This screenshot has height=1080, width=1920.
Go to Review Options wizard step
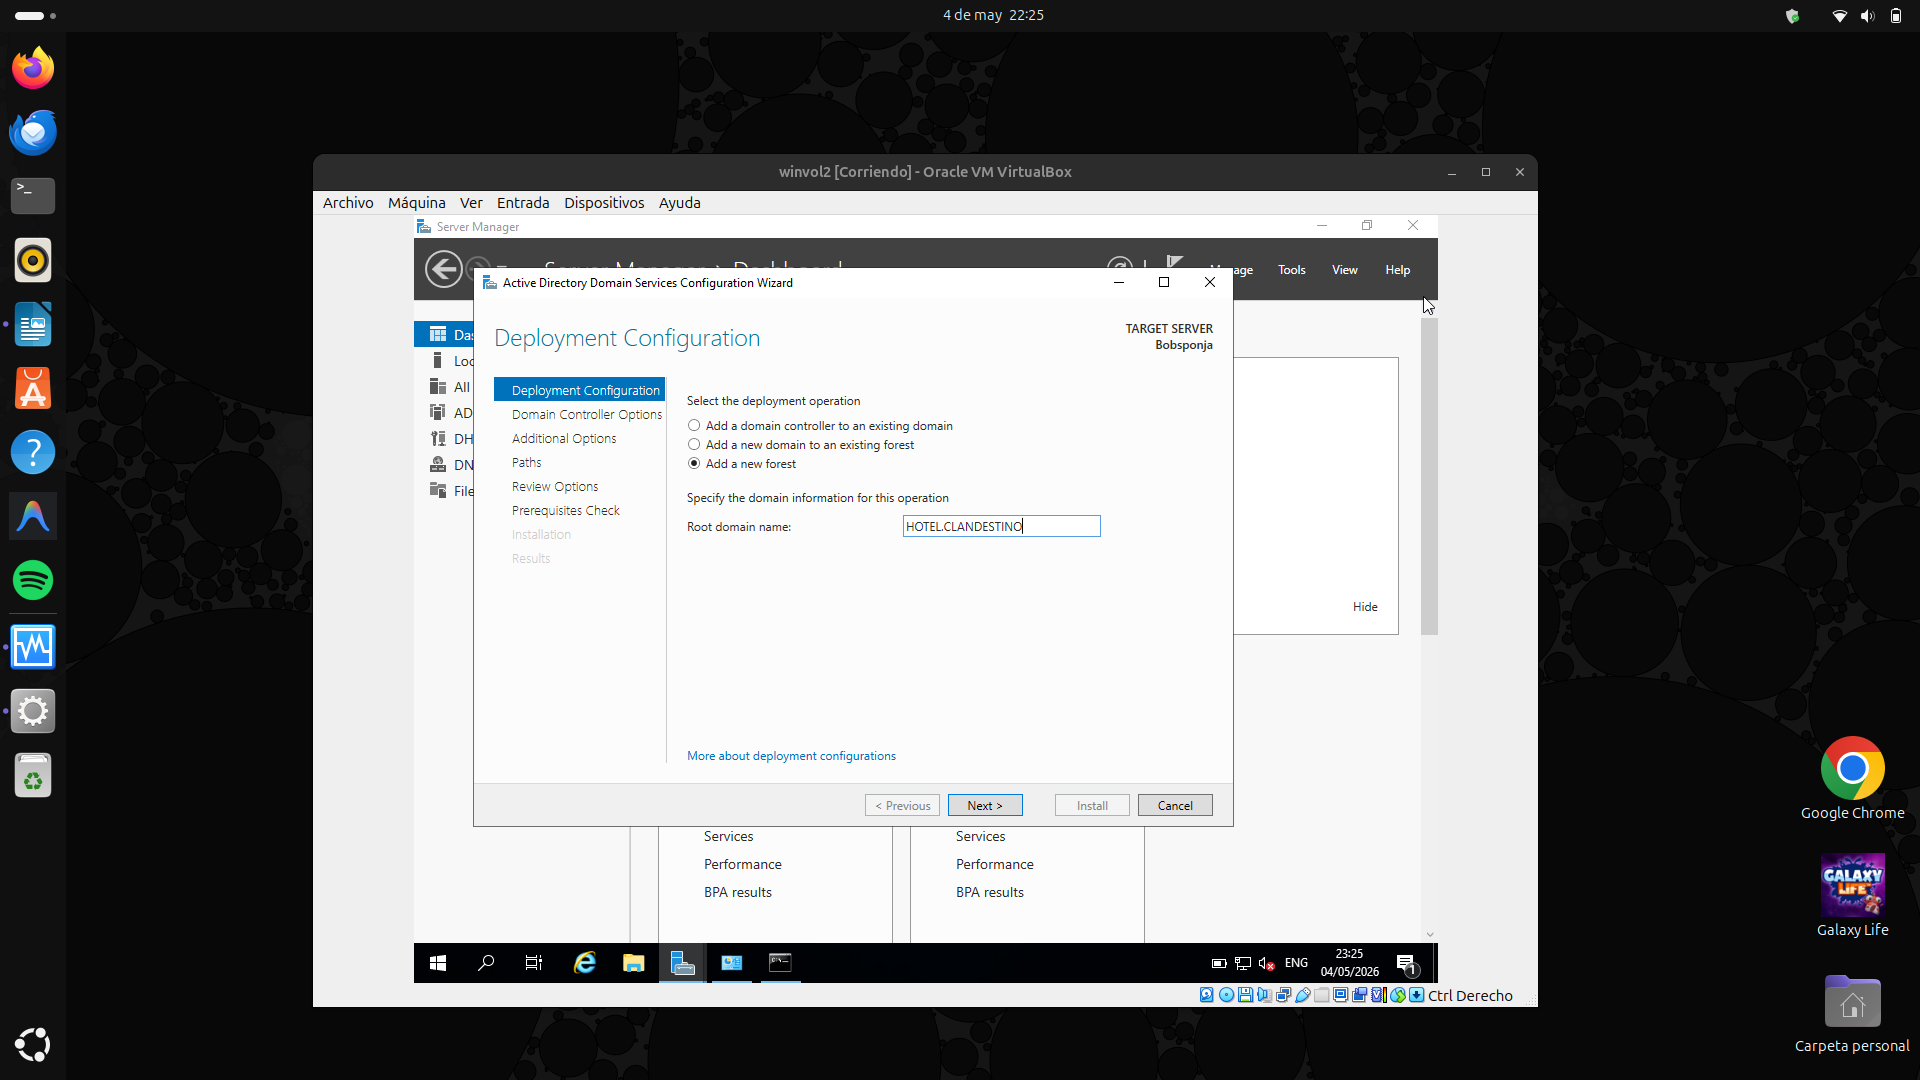click(x=555, y=486)
